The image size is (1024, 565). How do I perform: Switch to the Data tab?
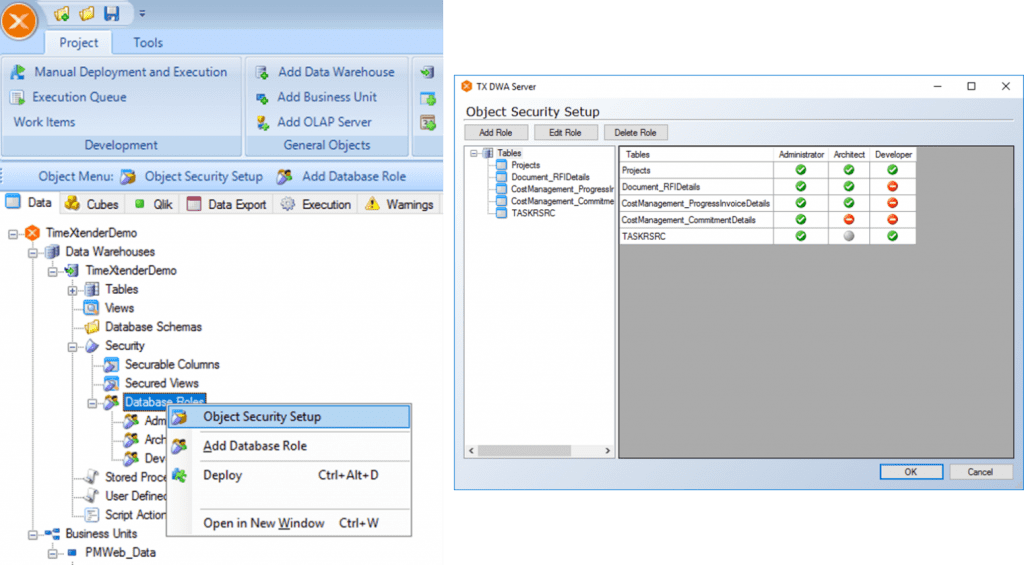click(x=29, y=203)
